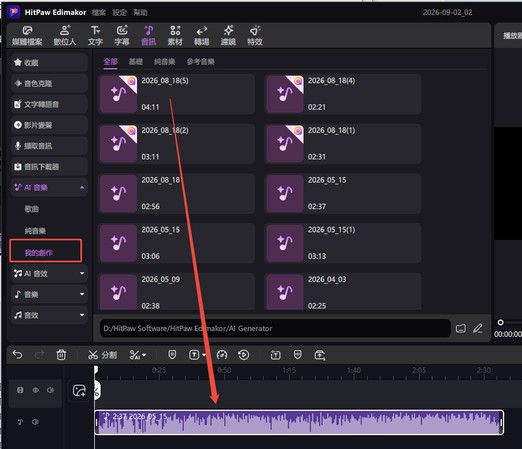Open the 檔案 file menu

pyautogui.click(x=99, y=13)
